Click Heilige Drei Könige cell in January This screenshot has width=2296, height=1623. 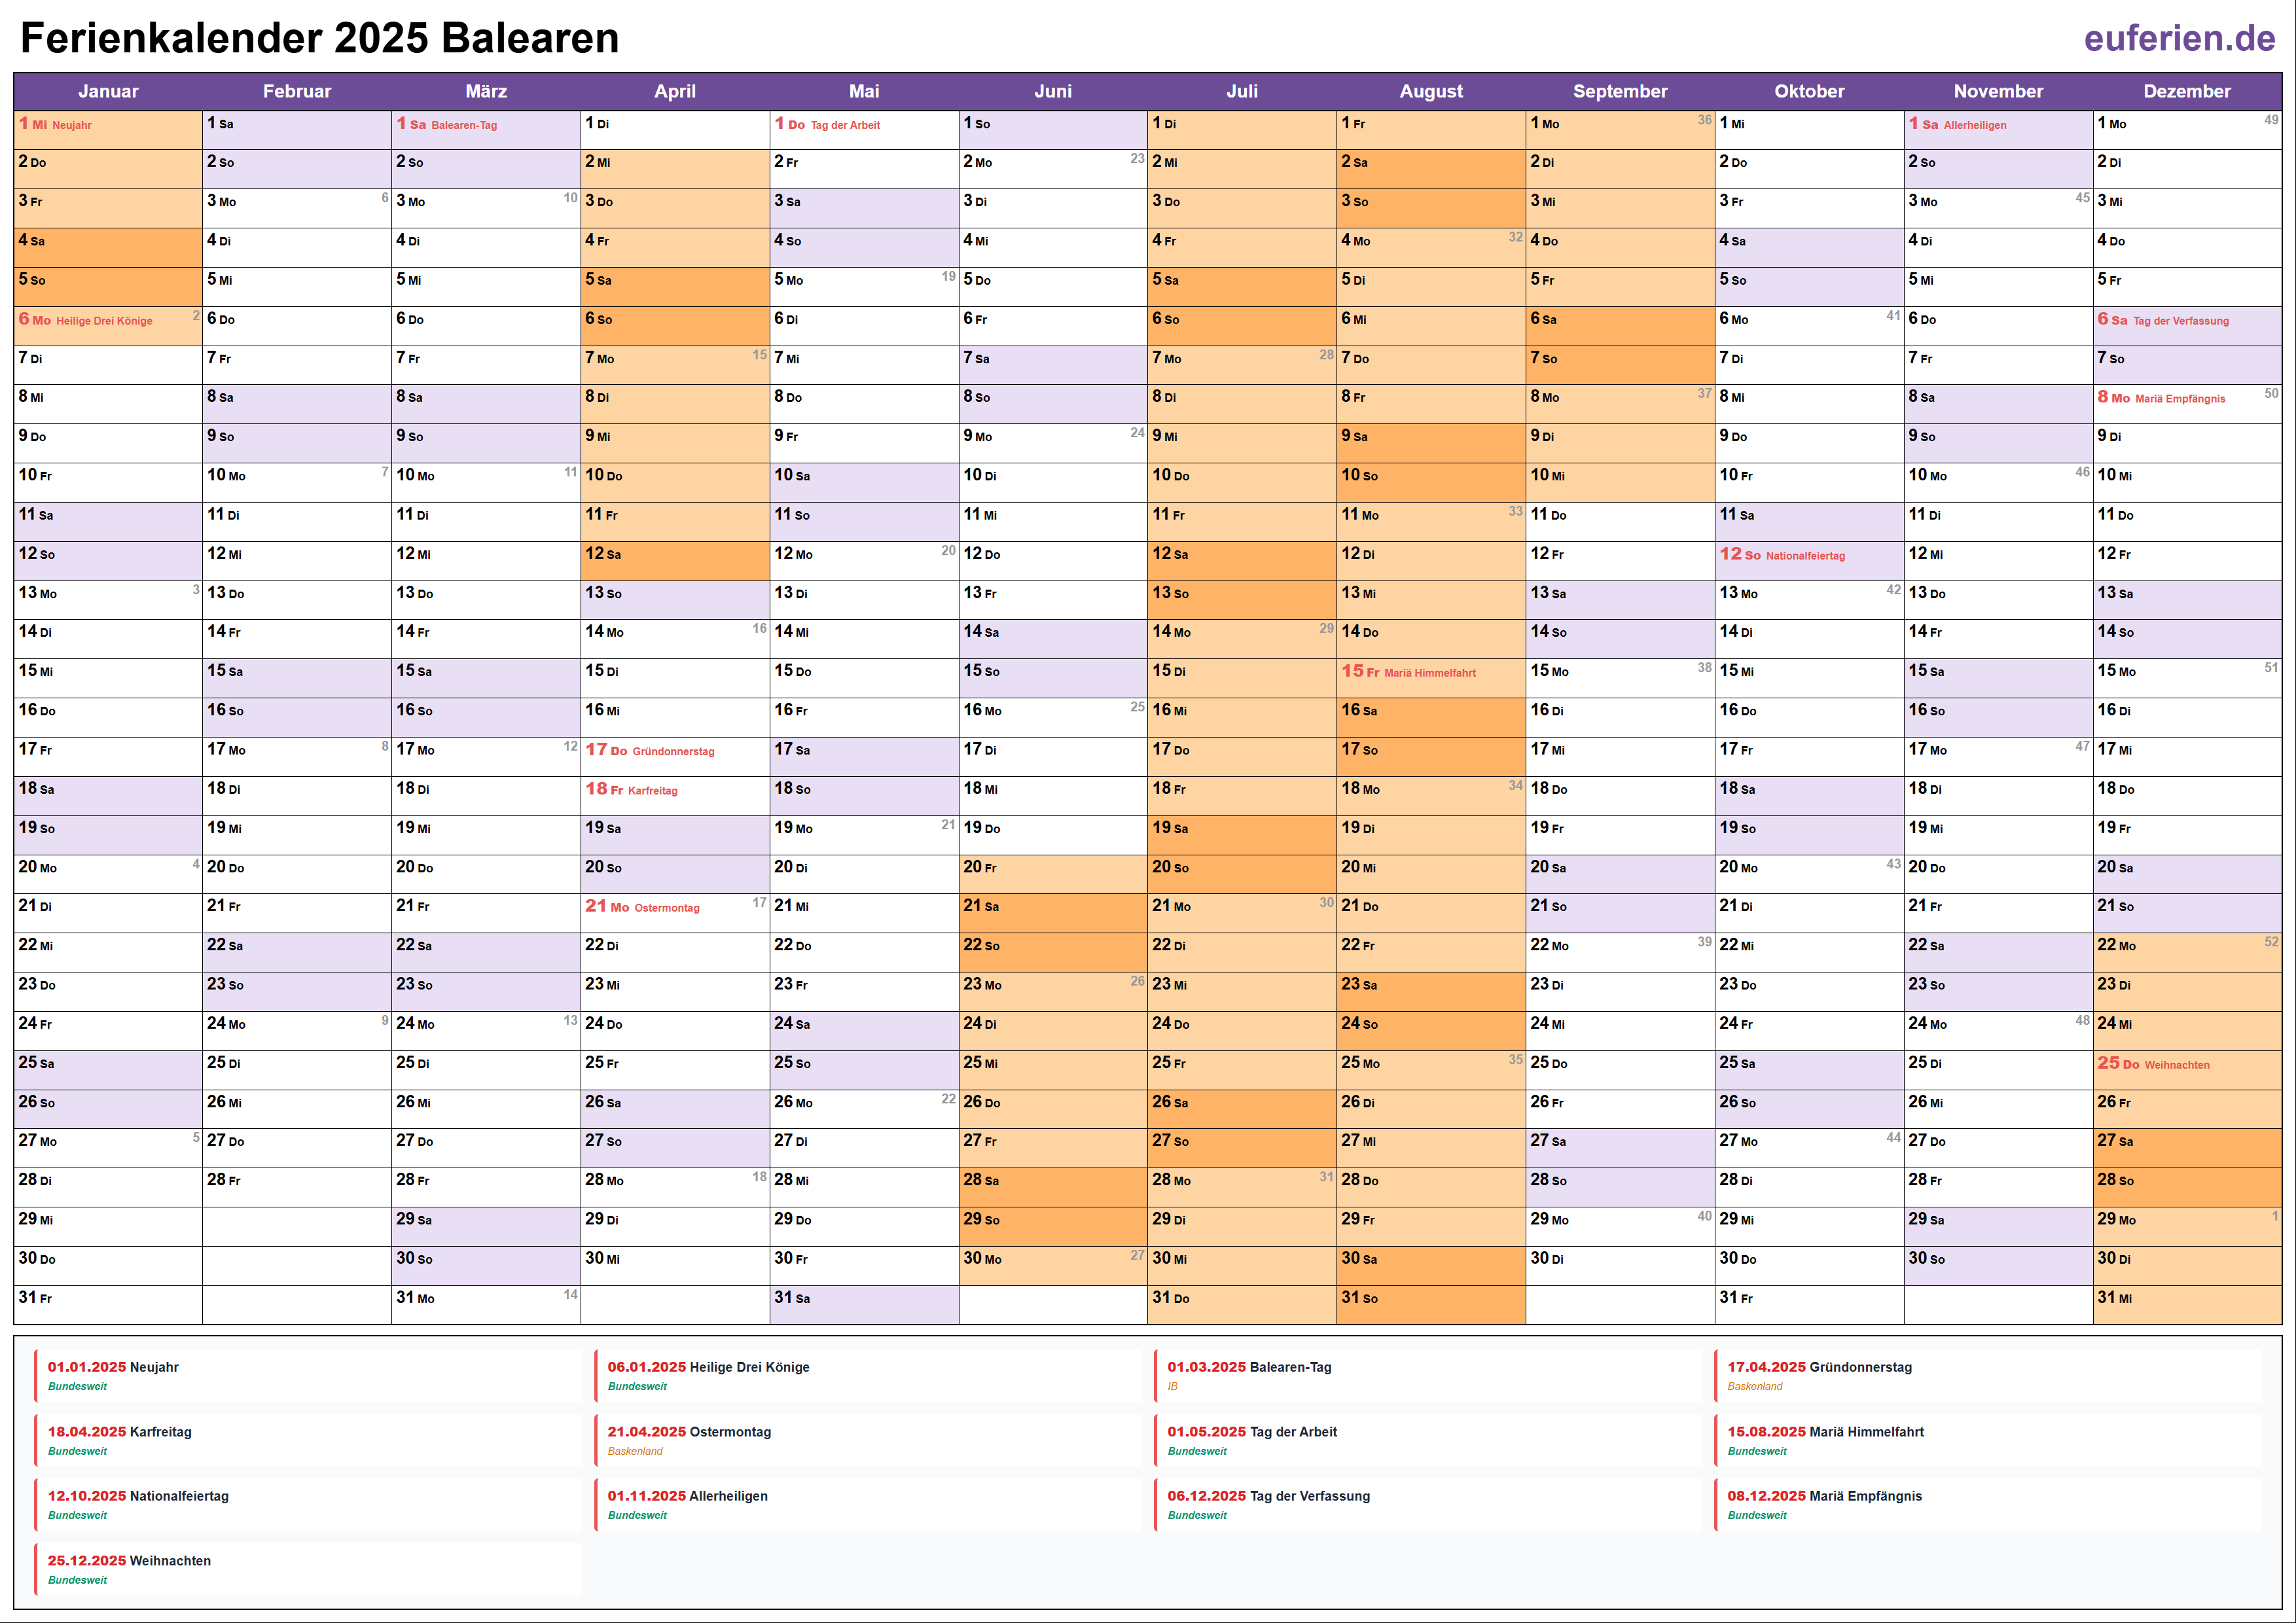(x=104, y=321)
